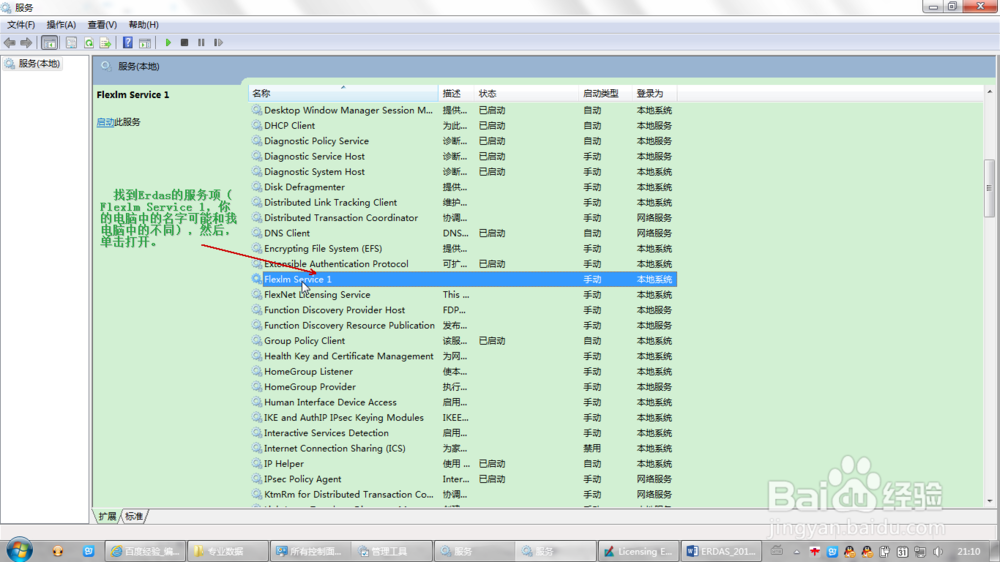The height and width of the screenshot is (562, 1000).
Task: Select Encrypting File System (EFS) service
Action: [x=463, y=249]
